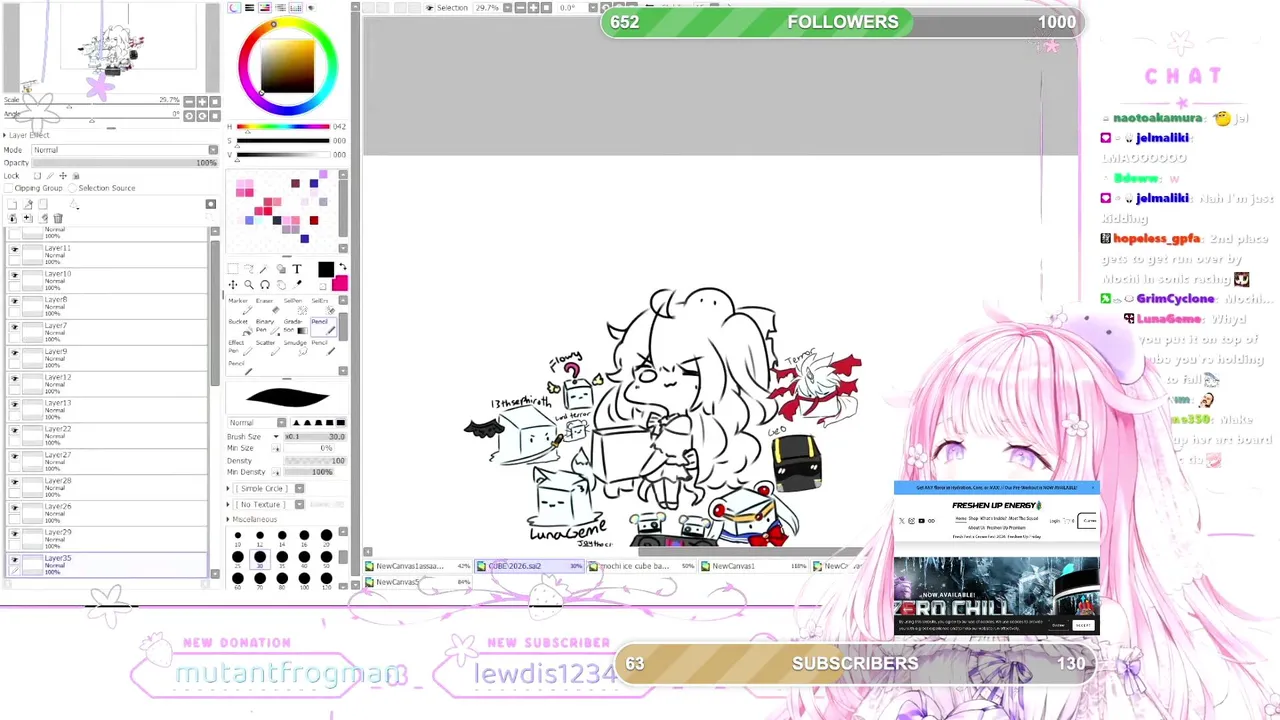Screen dimensions: 1280x720
Task: Toggle the RGB slider panel icon
Action: (x=249, y=7)
